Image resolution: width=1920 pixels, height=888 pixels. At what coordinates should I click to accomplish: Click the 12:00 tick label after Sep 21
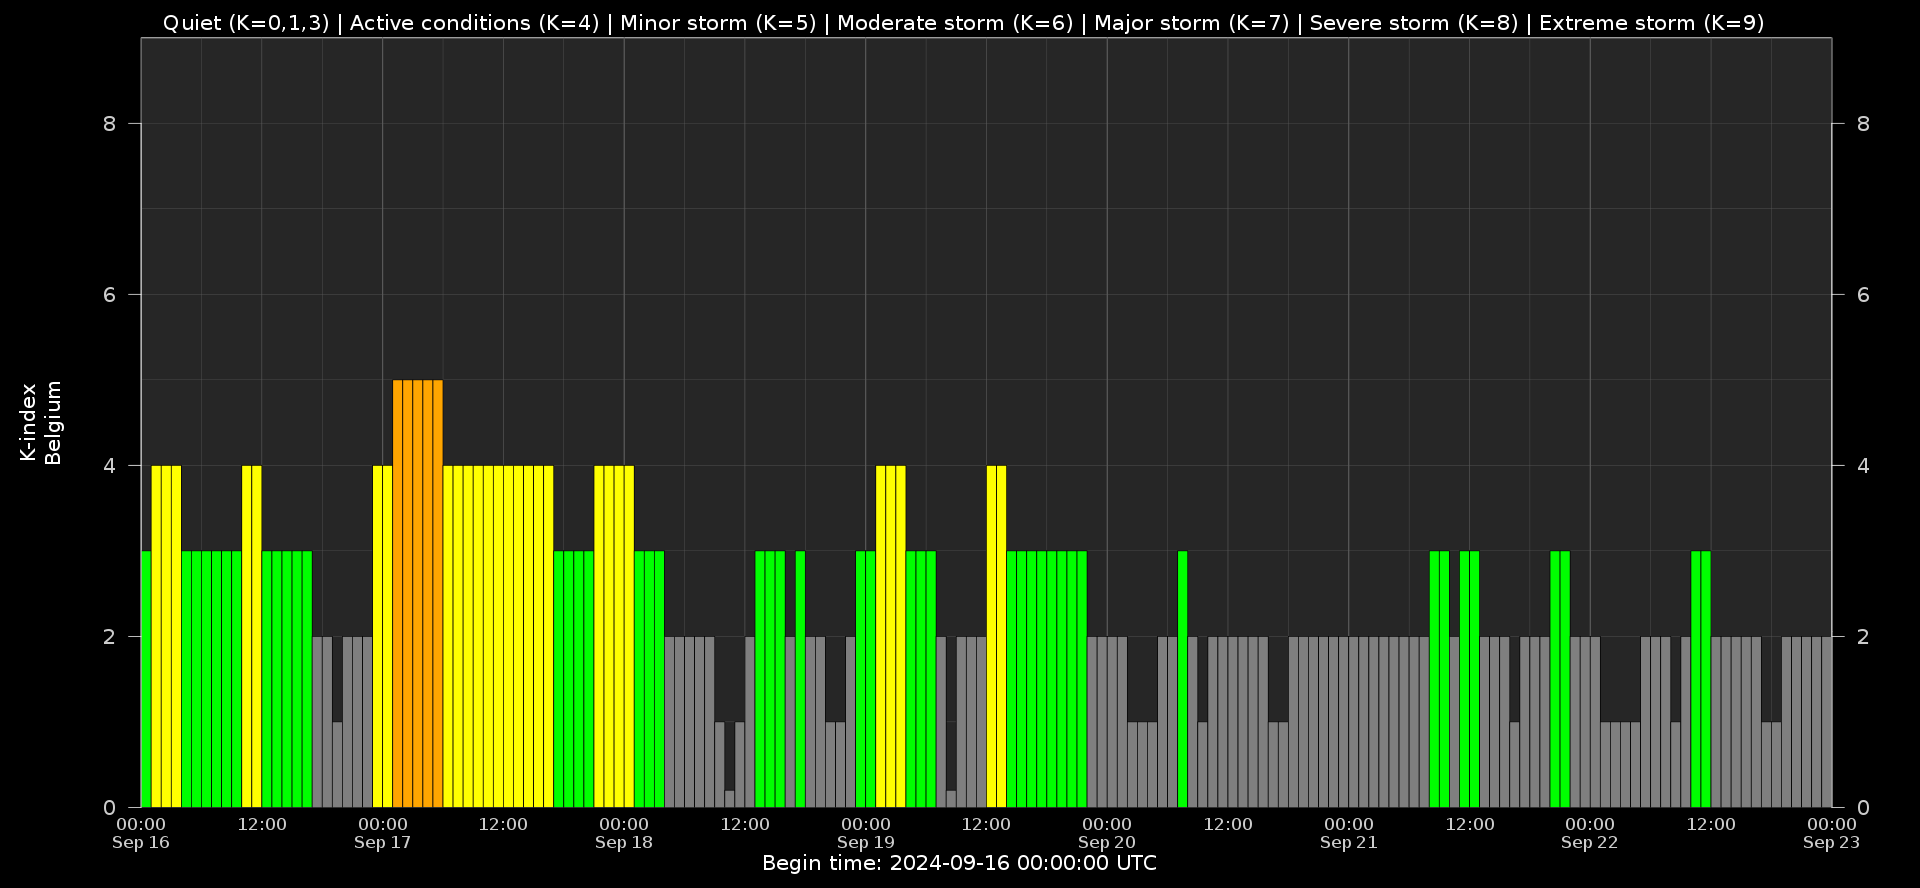[x=1470, y=824]
